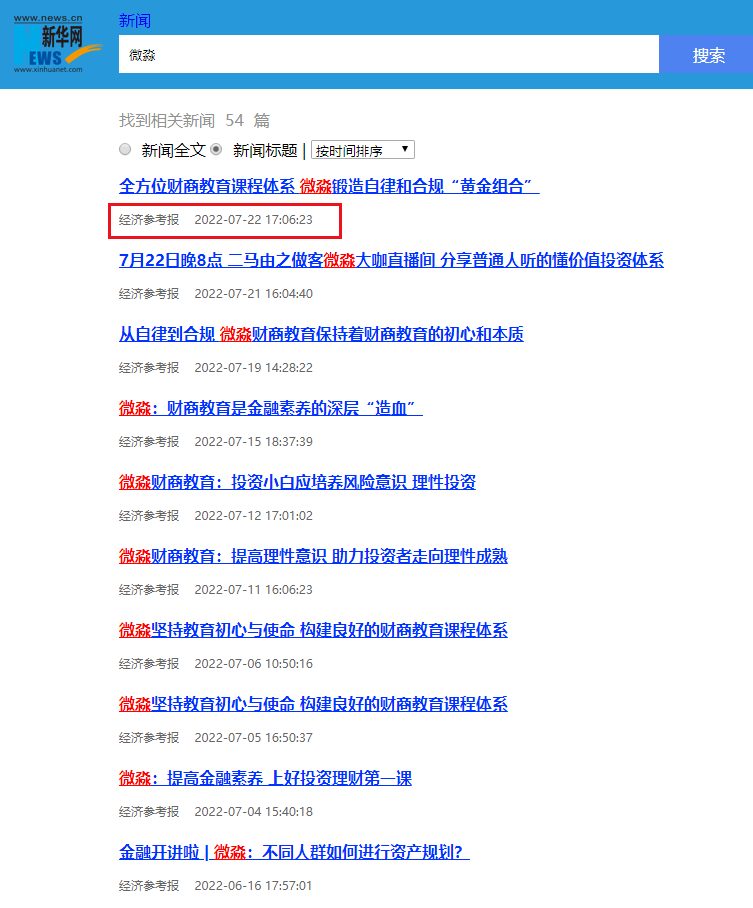The image size is (753, 908).
Task: Focus the search input containing 微淼
Action: tap(389, 54)
